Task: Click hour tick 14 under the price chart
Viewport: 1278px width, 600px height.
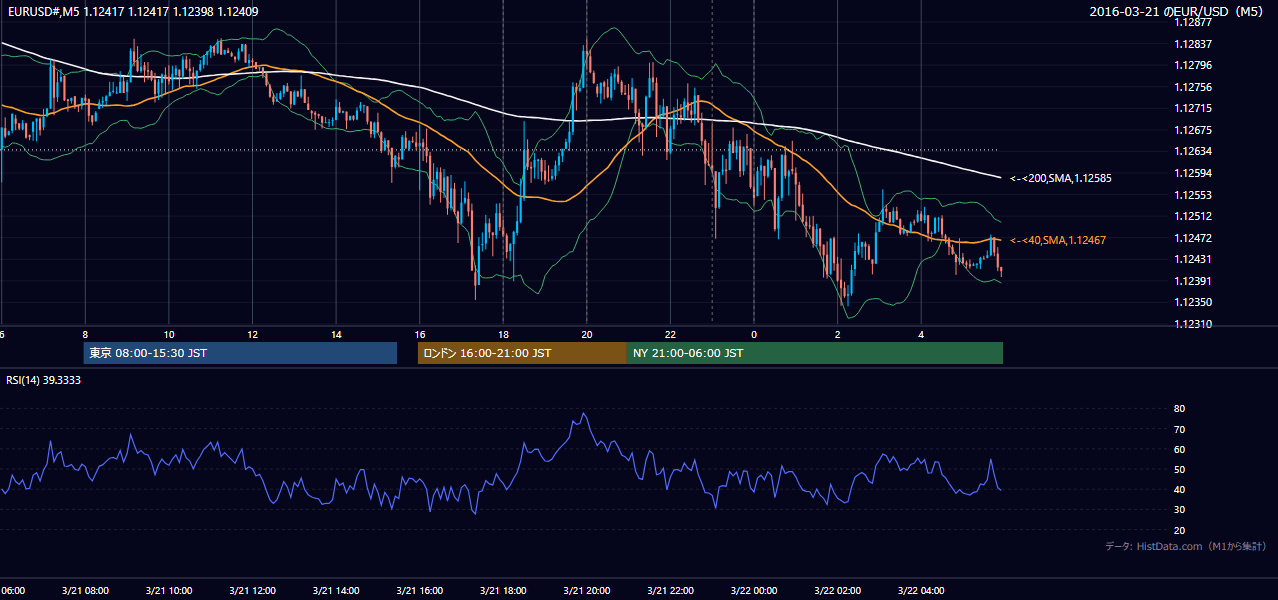Action: [x=336, y=334]
